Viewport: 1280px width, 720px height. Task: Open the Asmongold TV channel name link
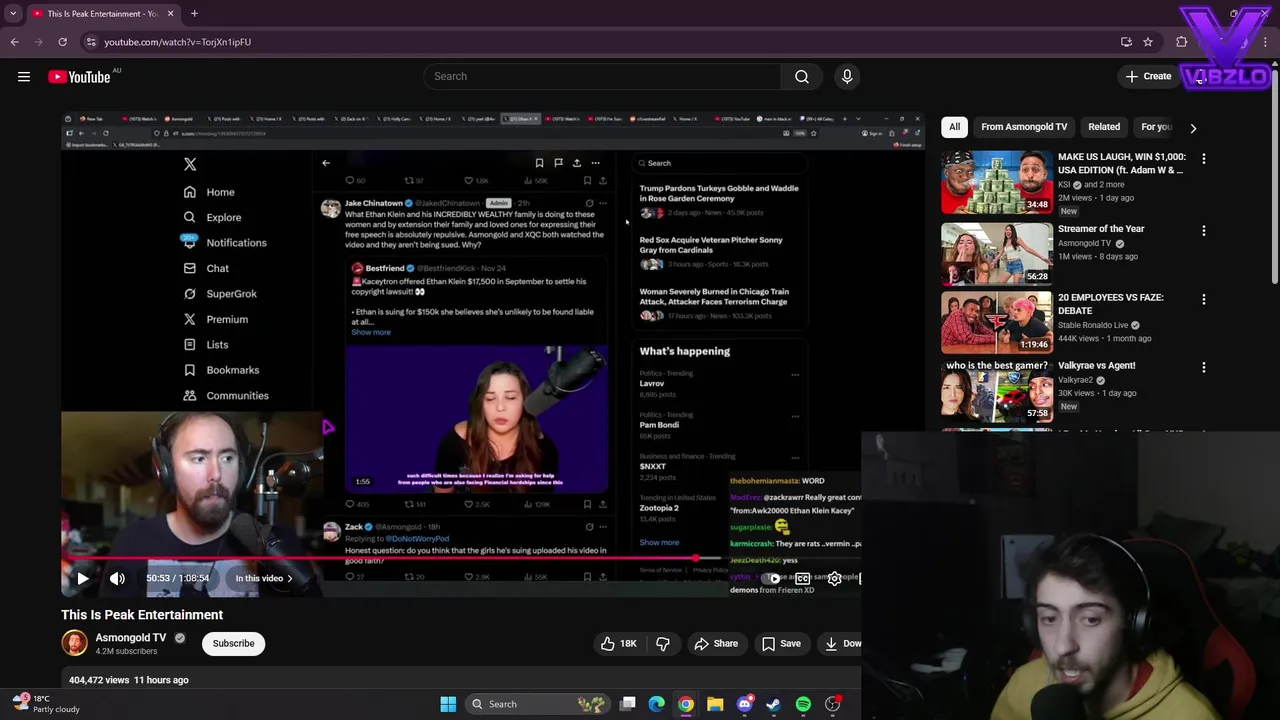[x=131, y=637]
